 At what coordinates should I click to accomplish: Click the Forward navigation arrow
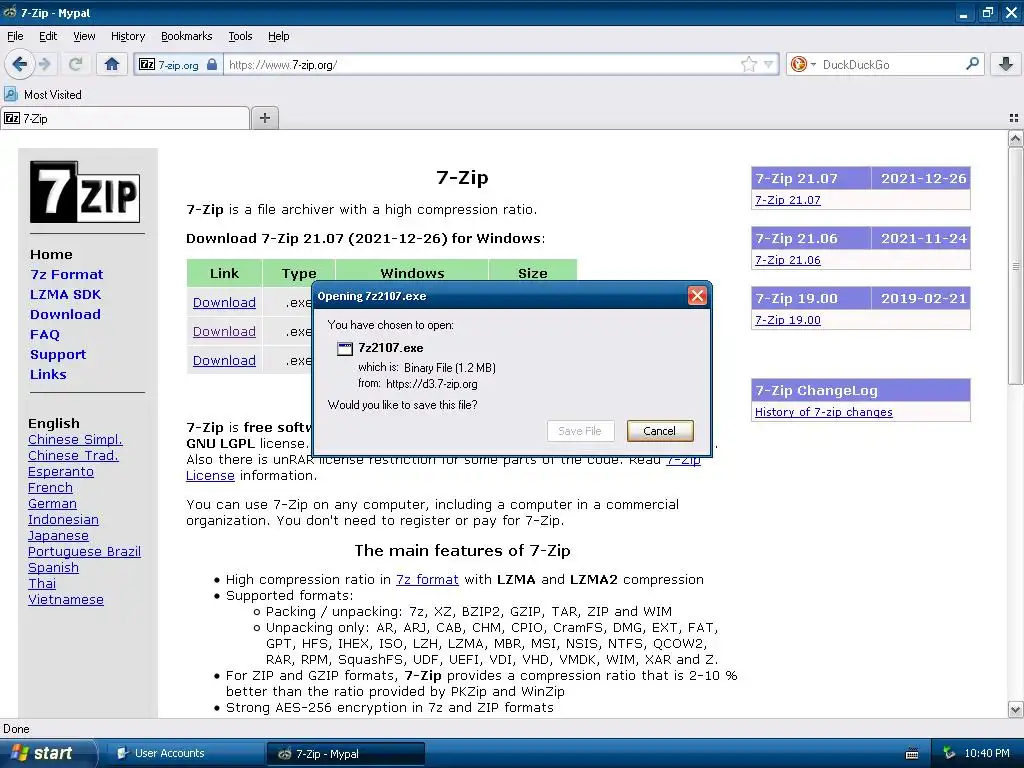(45, 64)
